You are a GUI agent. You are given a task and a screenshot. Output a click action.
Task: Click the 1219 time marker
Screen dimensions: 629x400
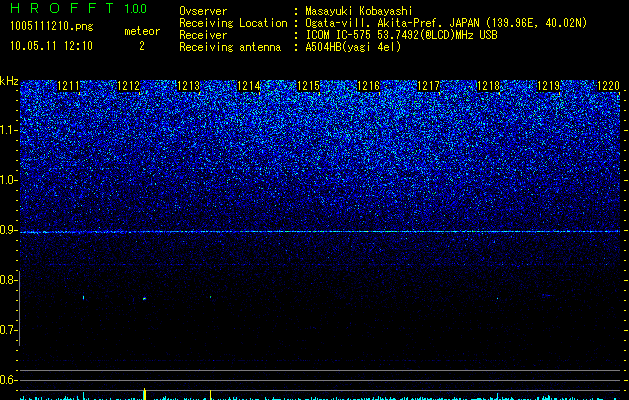548,86
